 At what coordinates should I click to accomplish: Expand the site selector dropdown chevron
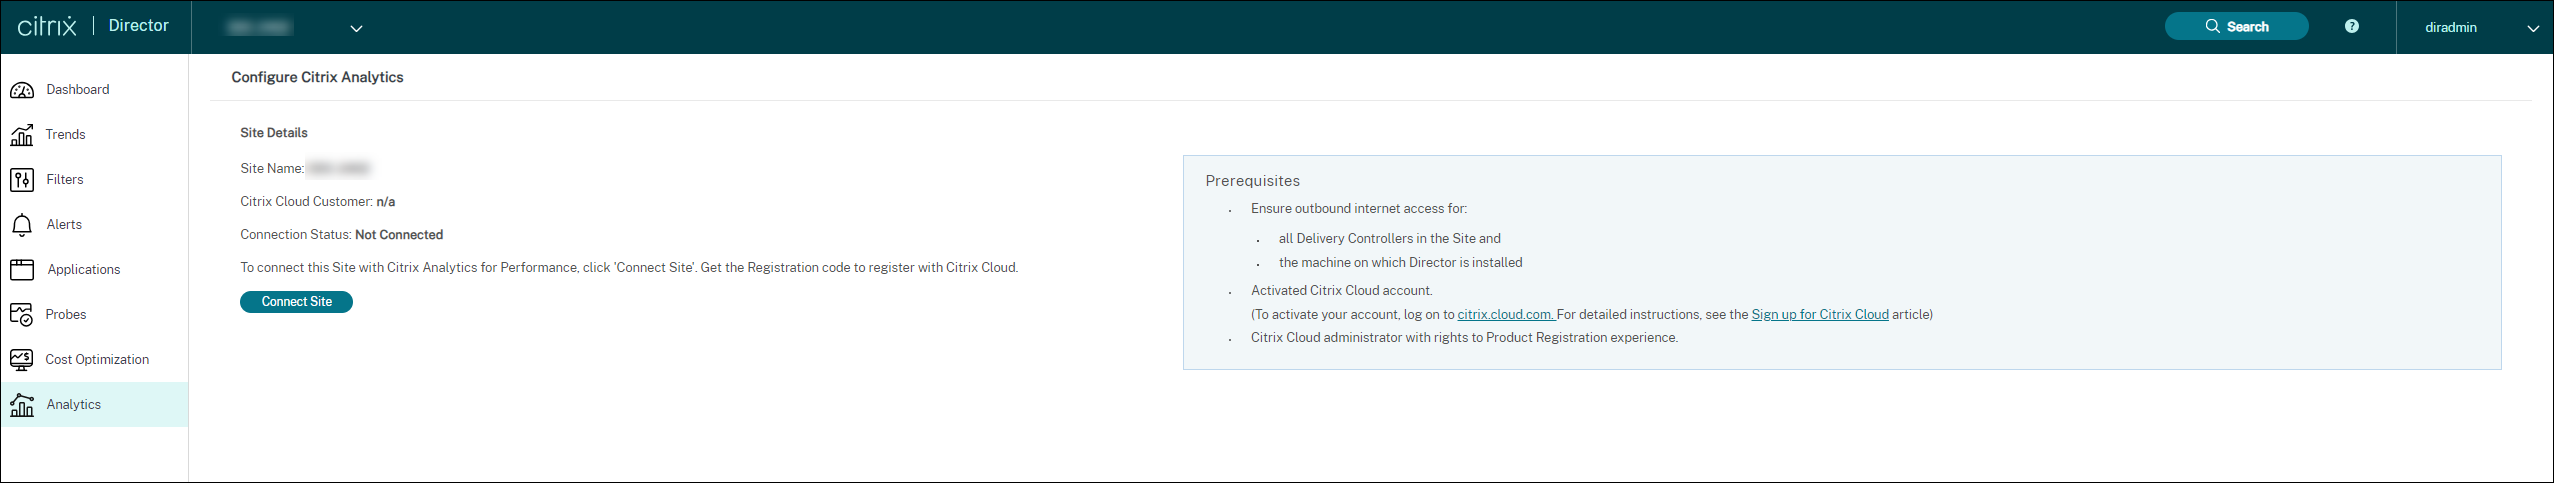click(356, 28)
